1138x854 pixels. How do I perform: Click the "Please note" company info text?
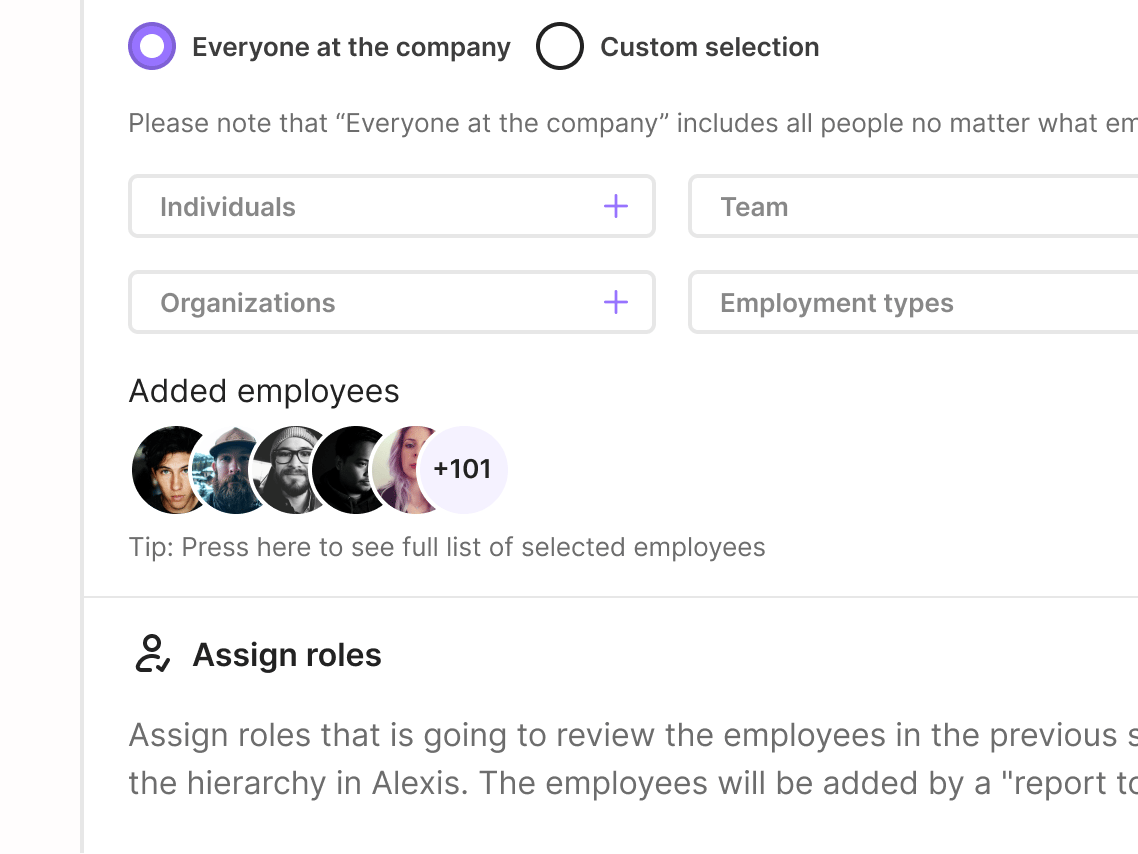[632, 124]
